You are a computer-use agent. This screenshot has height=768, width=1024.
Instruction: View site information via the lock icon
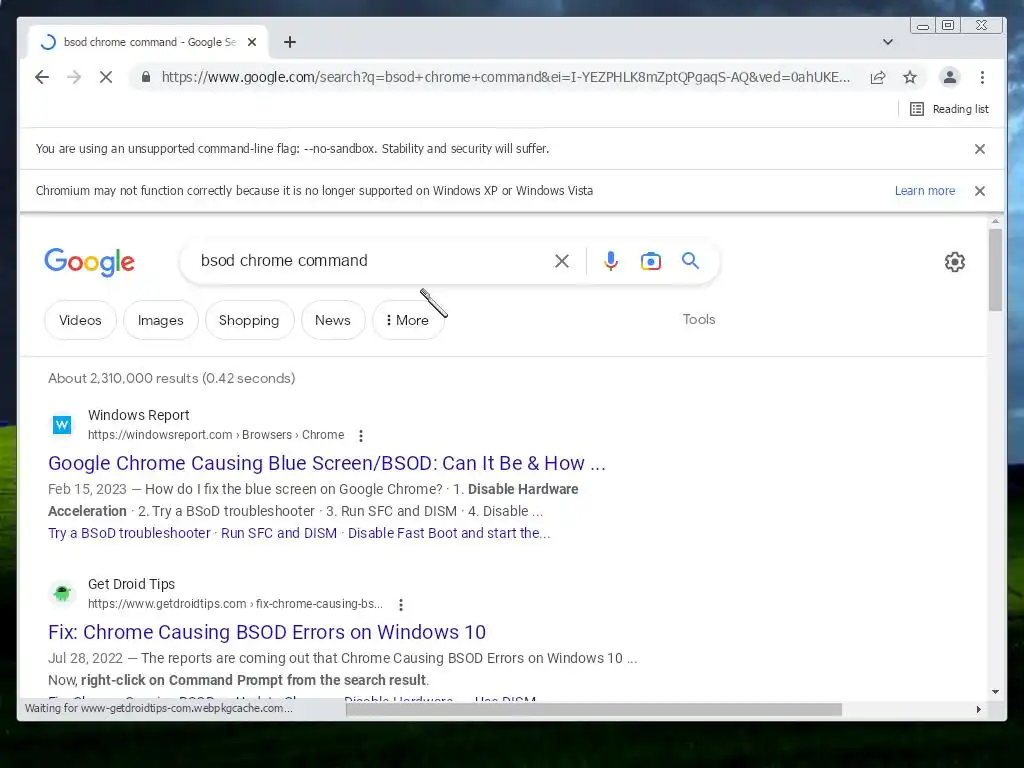(146, 77)
